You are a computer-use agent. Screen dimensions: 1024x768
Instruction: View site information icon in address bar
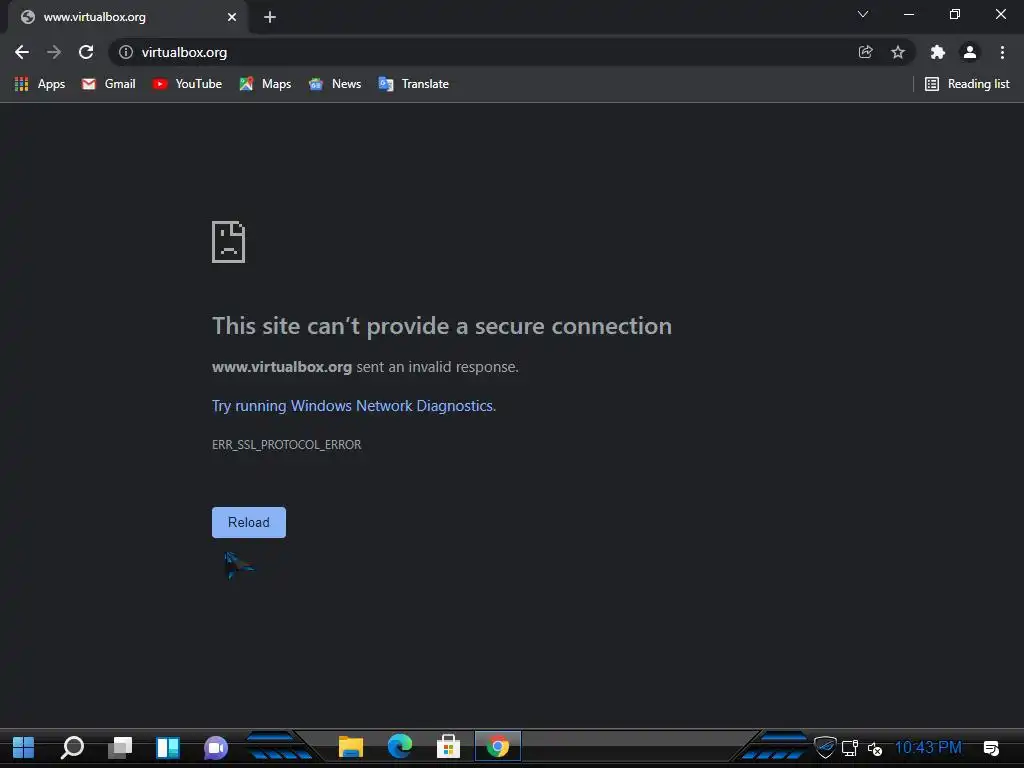point(126,52)
